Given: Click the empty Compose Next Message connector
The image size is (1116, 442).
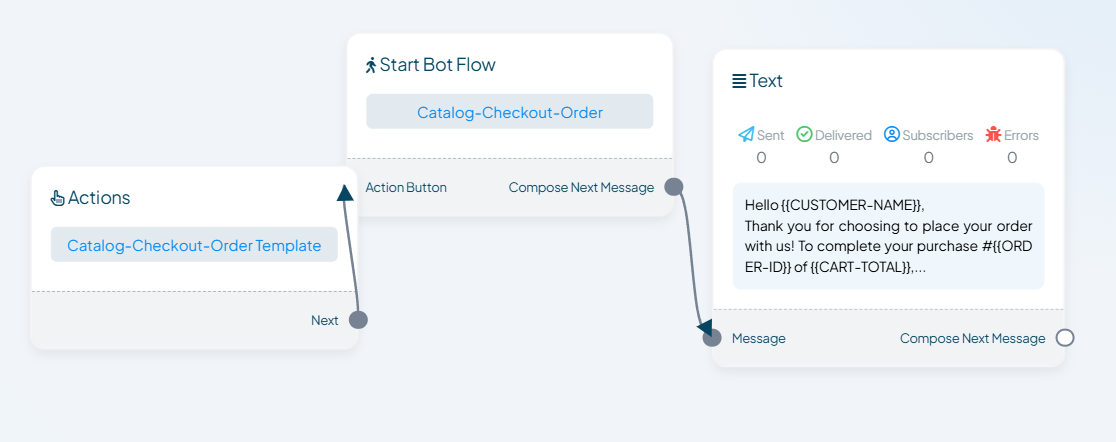Looking at the screenshot, I should pos(1065,338).
